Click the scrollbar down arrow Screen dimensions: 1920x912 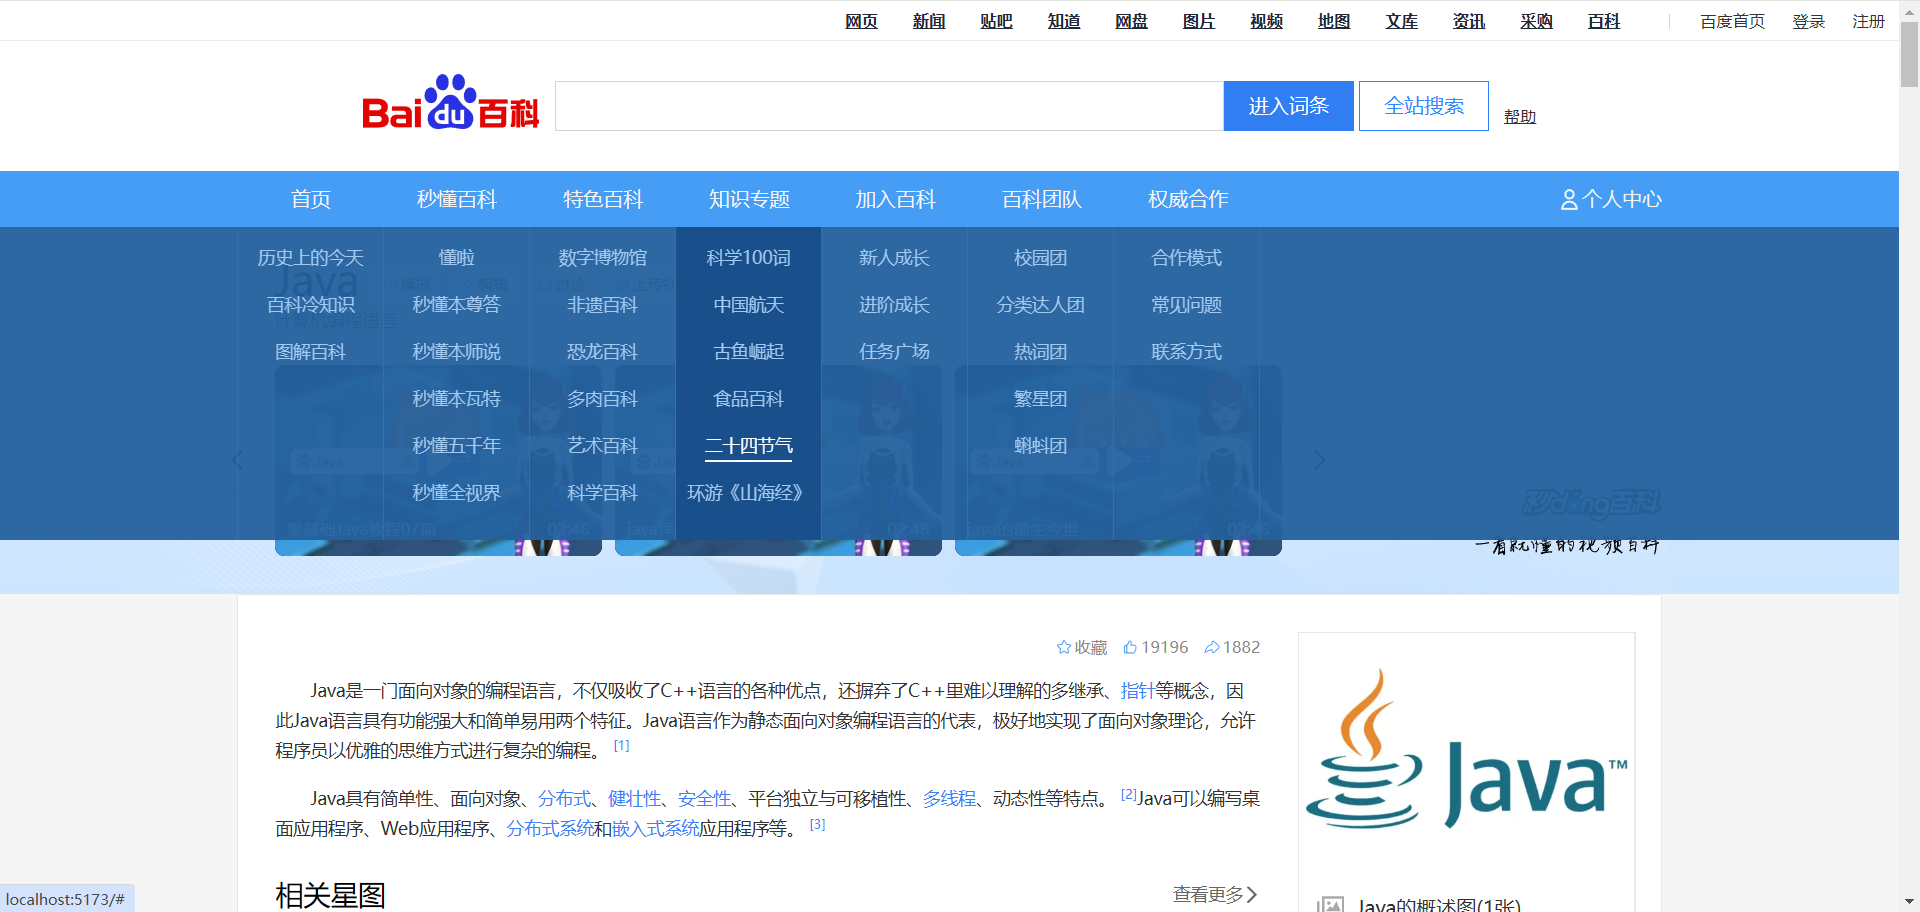click(x=1909, y=903)
